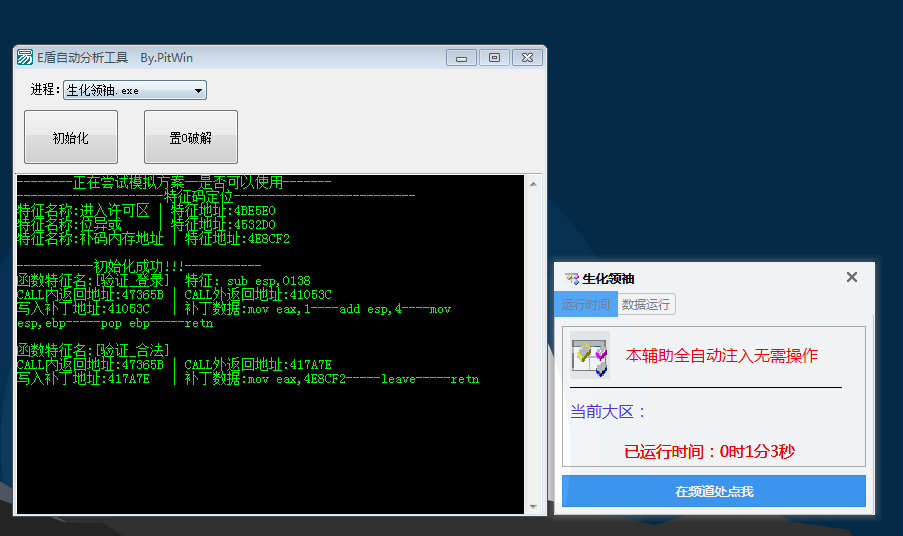Image resolution: width=903 pixels, height=536 pixels.
Task: Switch to the 数据运行 tab
Action: click(646, 304)
